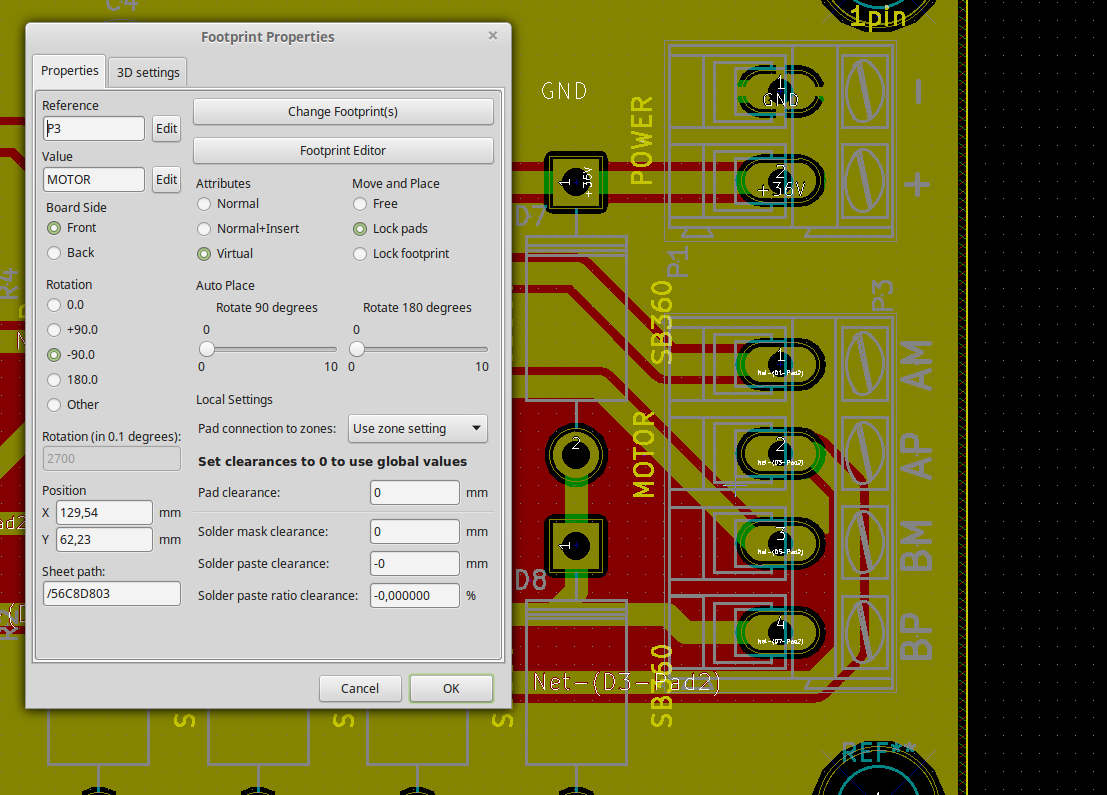The image size is (1107, 795).
Task: Click the BP terminal label
Action: 916,635
